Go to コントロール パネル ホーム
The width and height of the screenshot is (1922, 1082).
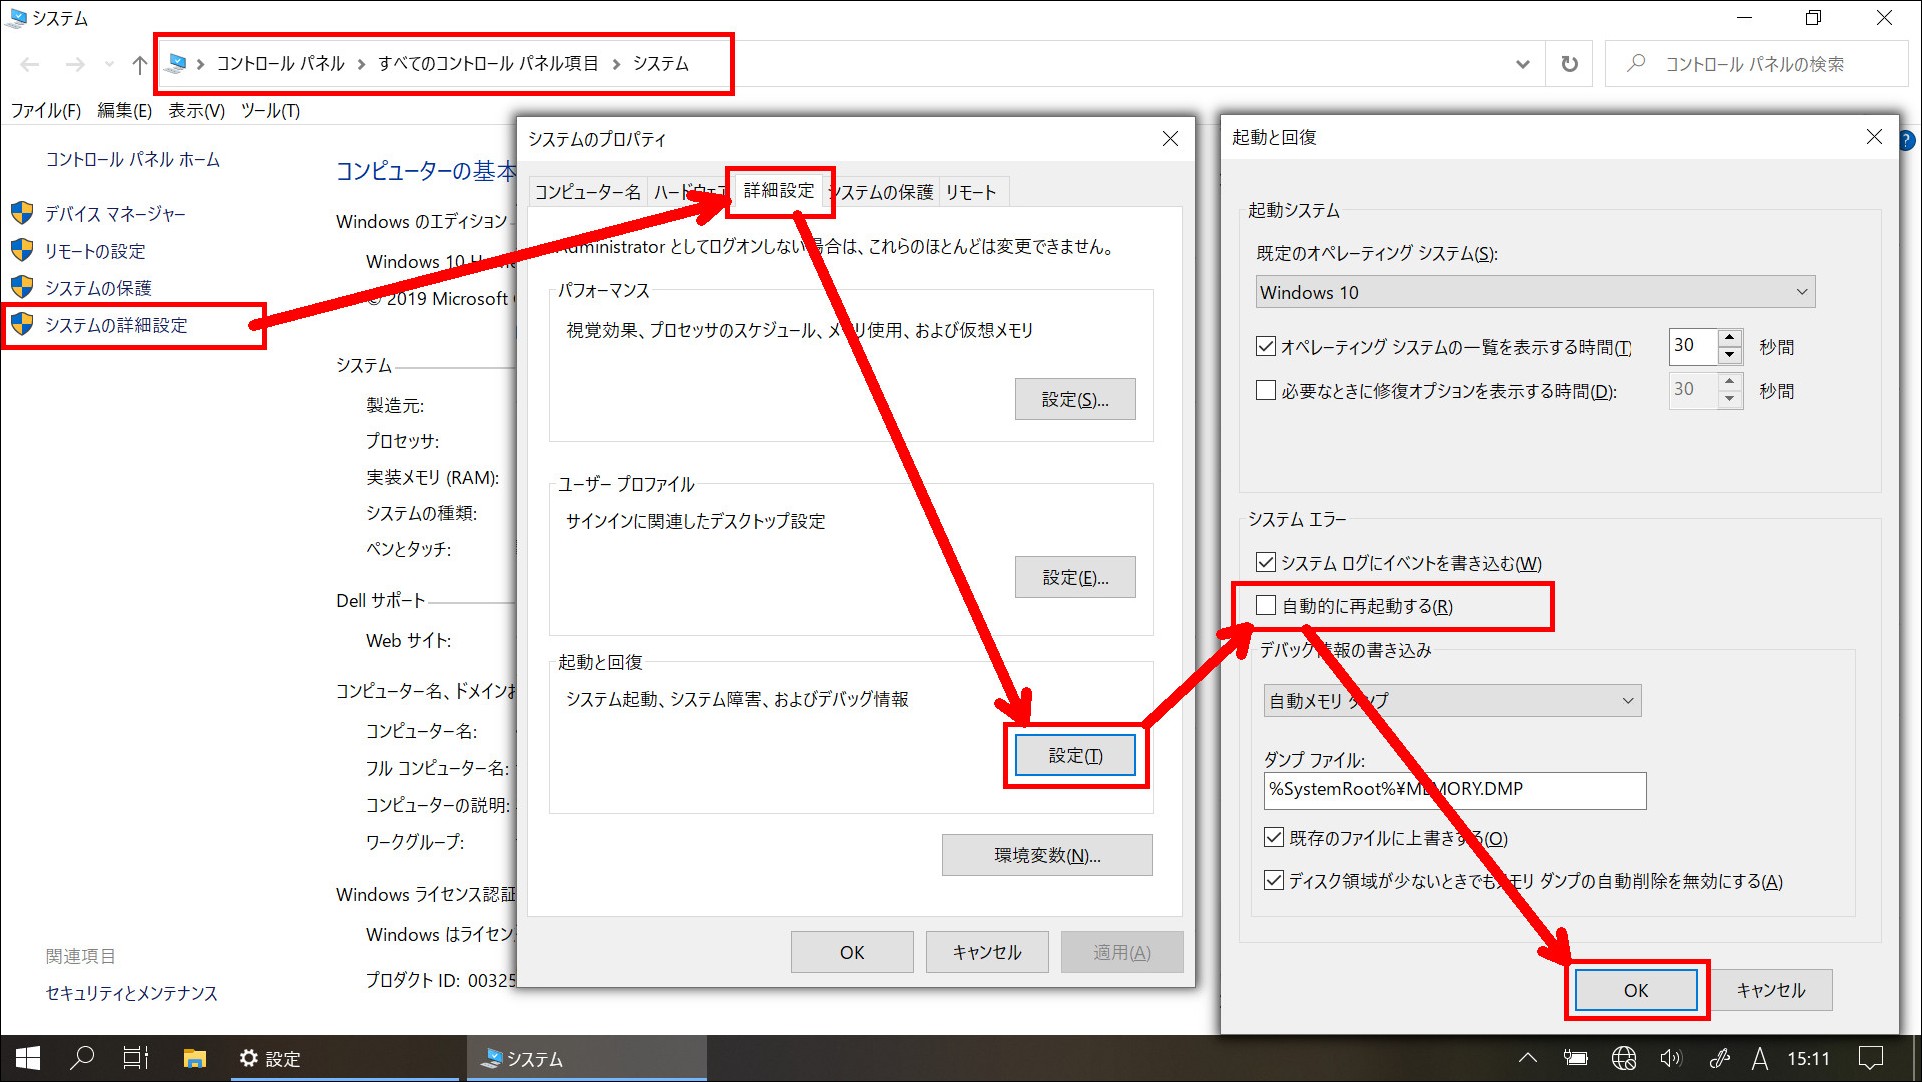coord(133,160)
